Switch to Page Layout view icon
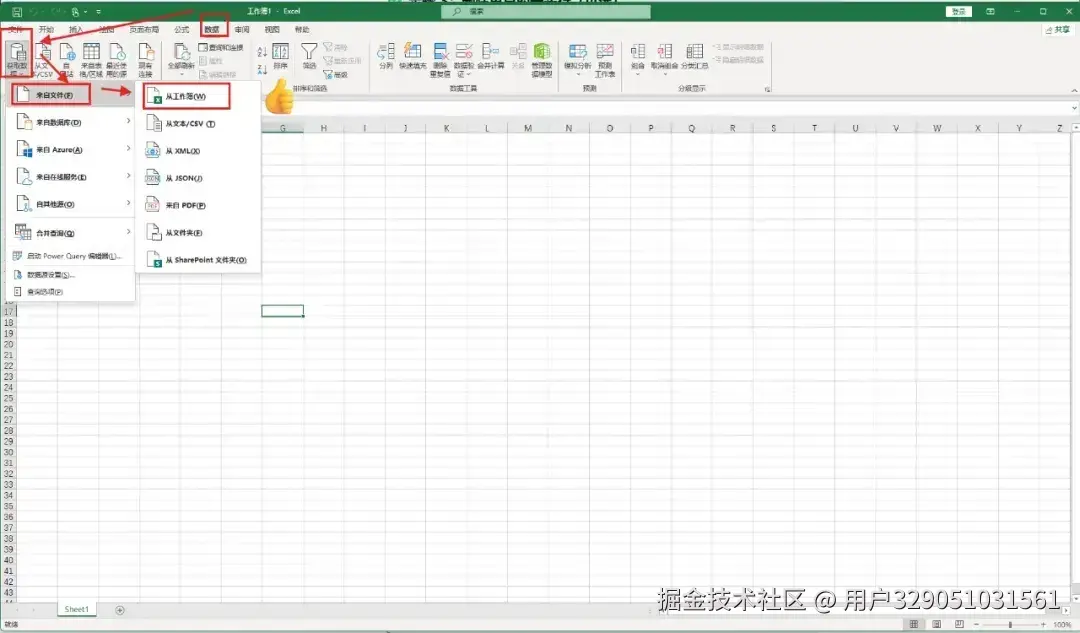 pos(937,624)
